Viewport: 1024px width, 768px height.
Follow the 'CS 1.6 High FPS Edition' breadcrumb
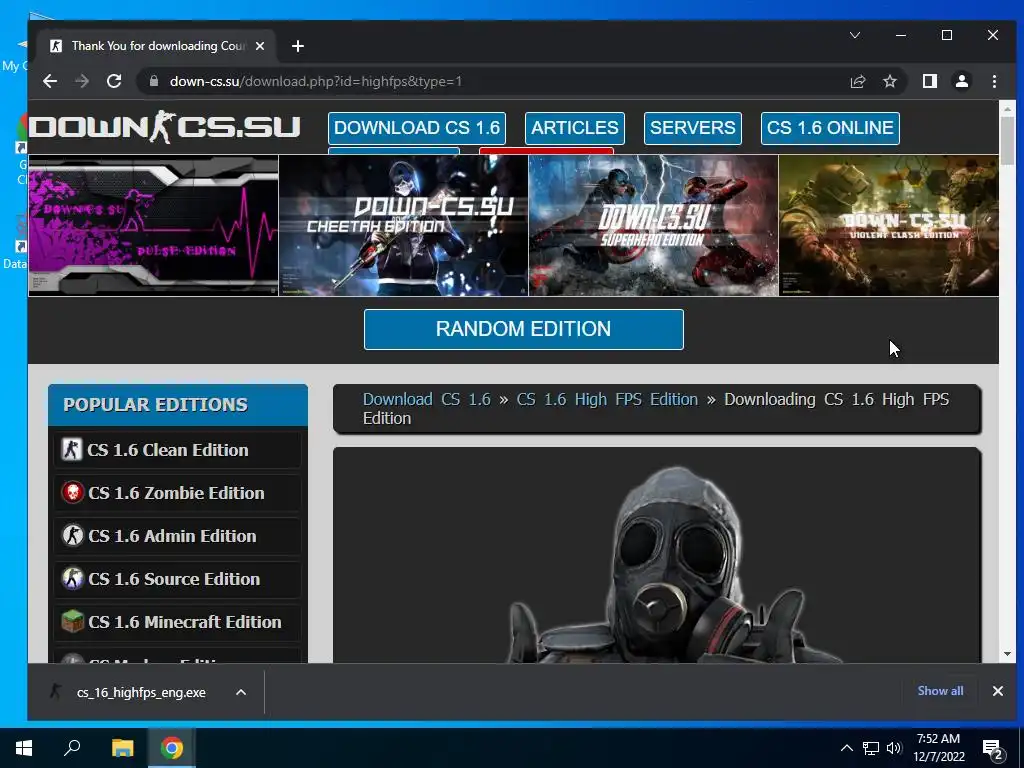click(x=607, y=399)
